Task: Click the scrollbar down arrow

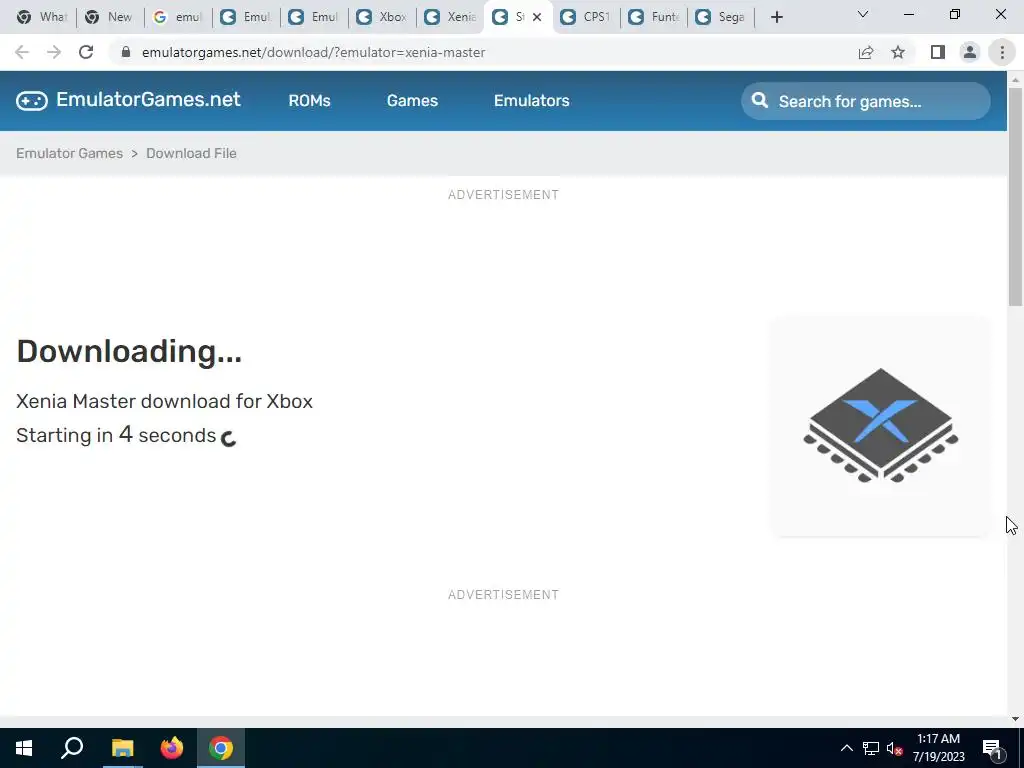Action: coord(1015,719)
